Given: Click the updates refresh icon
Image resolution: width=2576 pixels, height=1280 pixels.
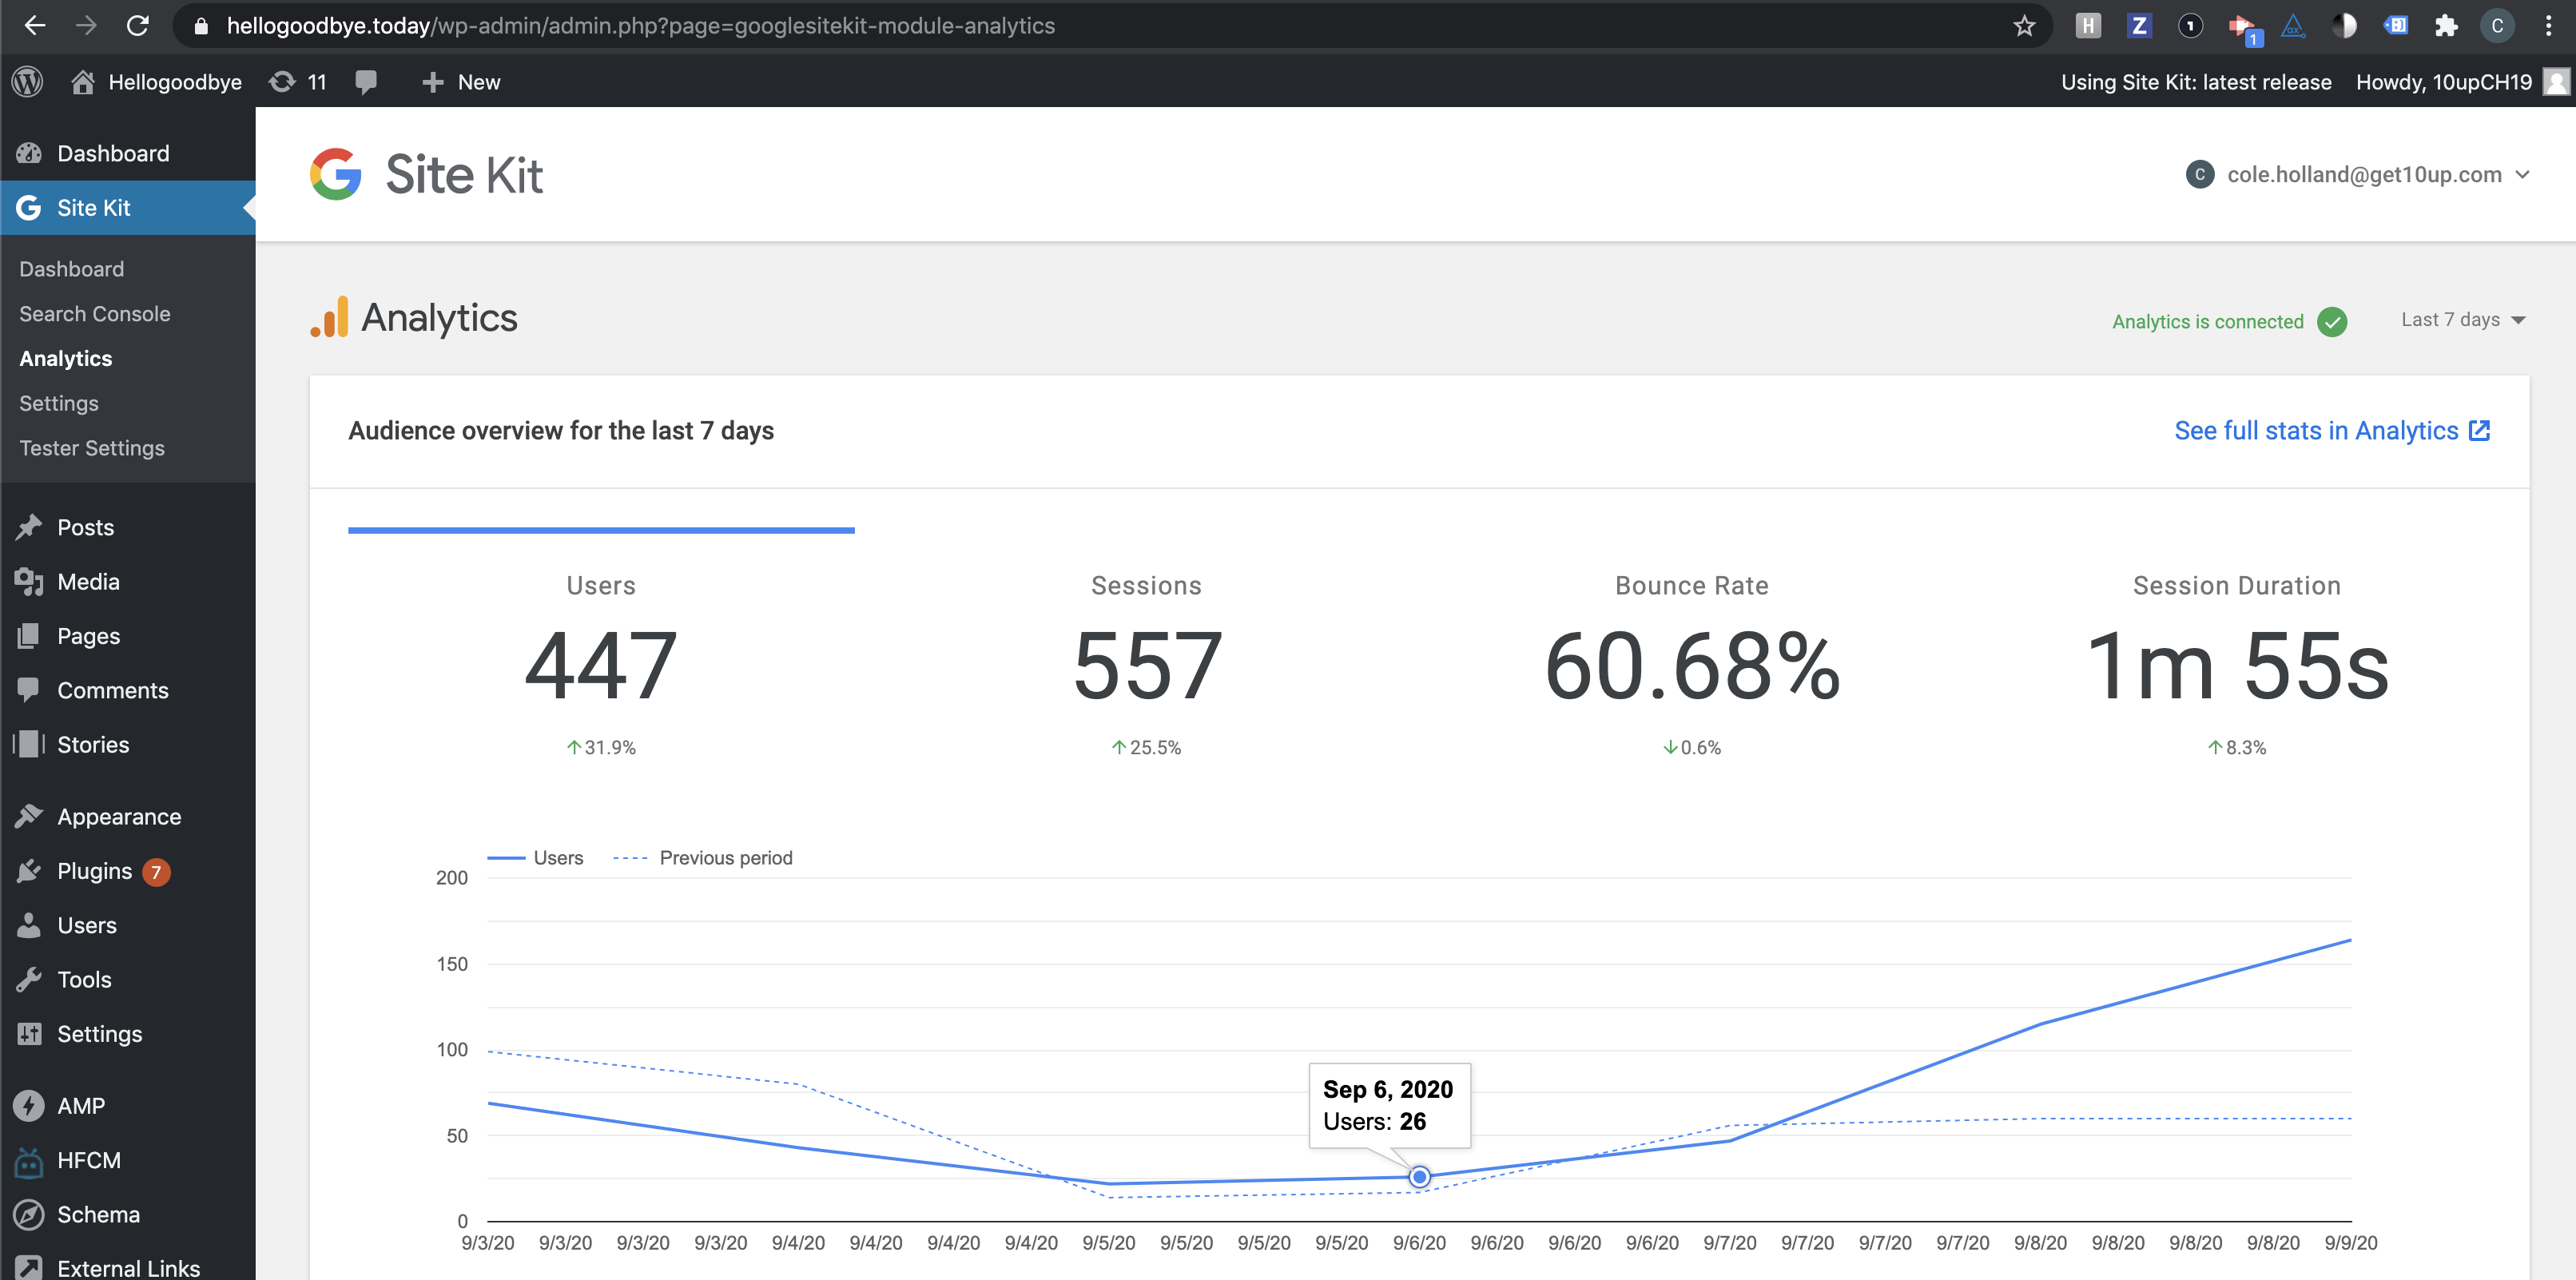Looking at the screenshot, I should click(x=283, y=82).
